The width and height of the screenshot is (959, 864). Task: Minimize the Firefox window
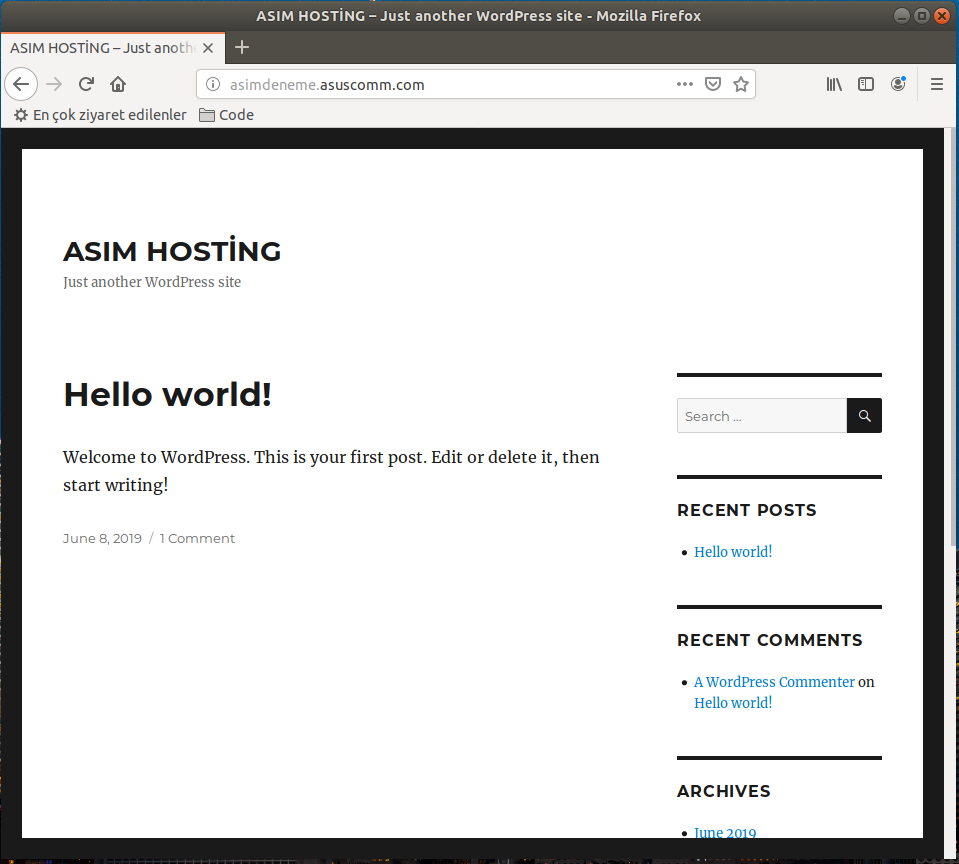[x=902, y=16]
